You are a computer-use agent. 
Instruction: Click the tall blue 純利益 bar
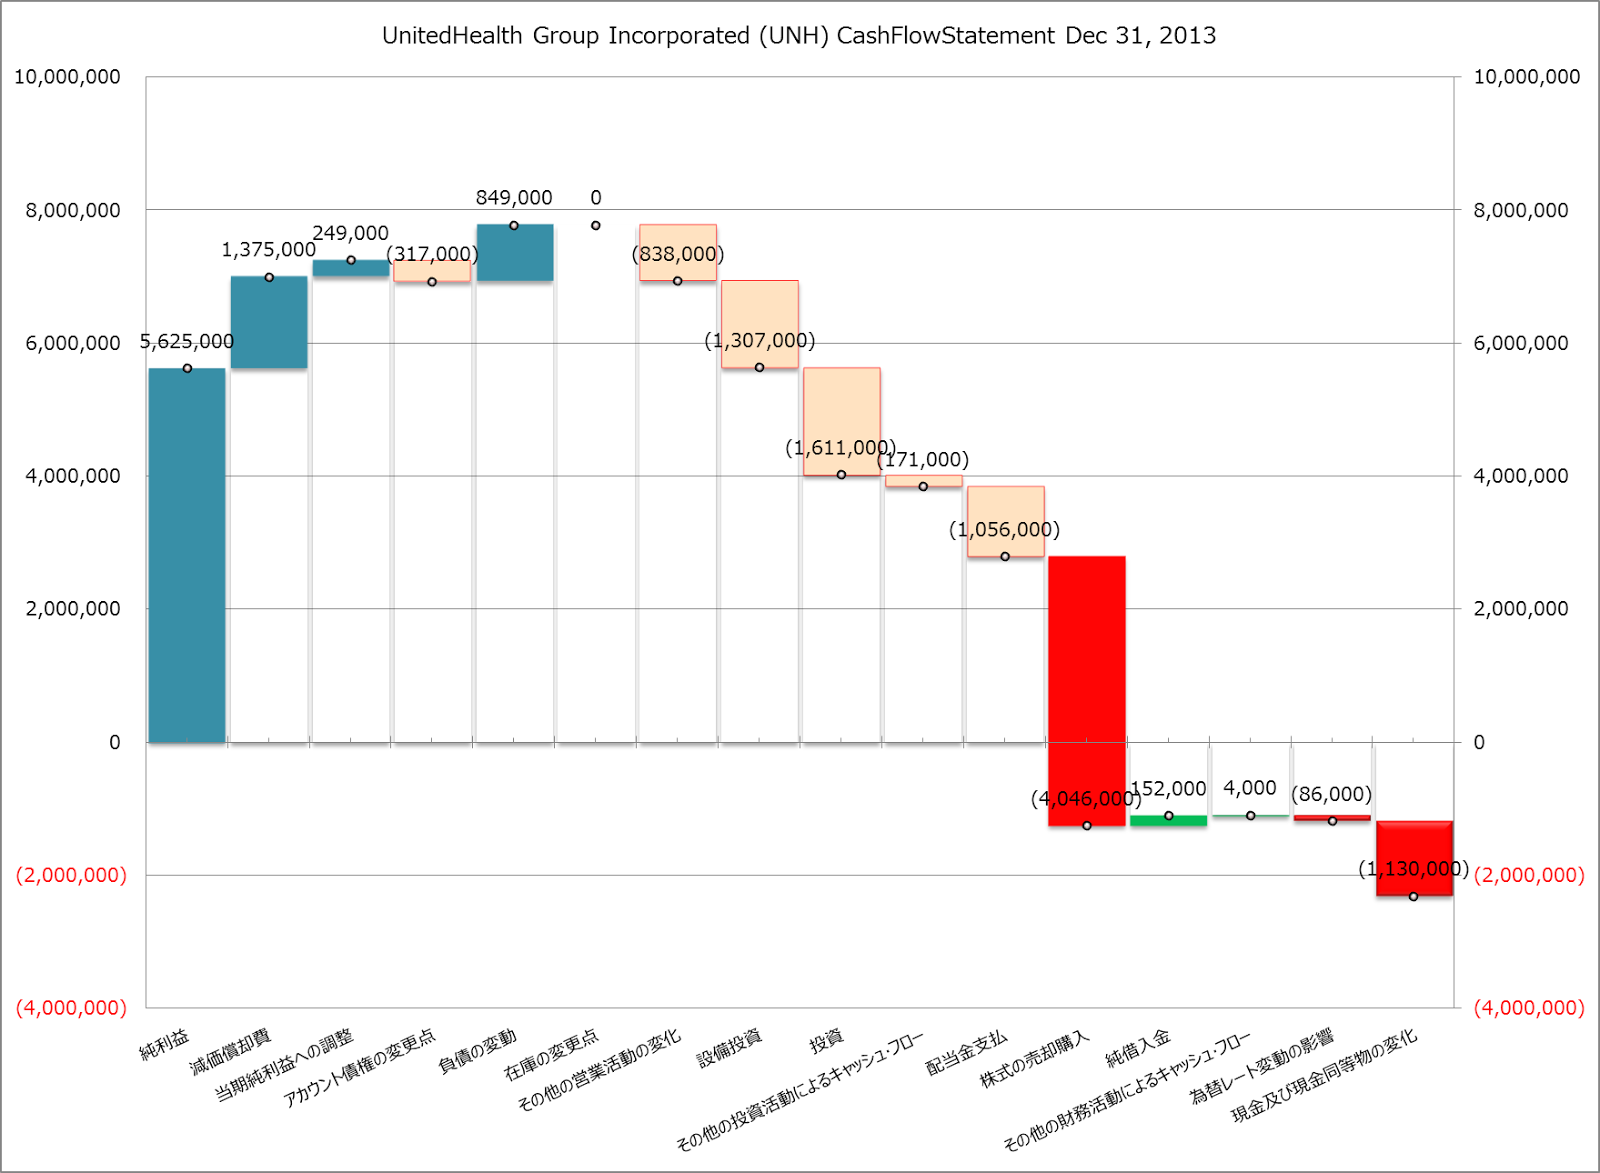[187, 555]
